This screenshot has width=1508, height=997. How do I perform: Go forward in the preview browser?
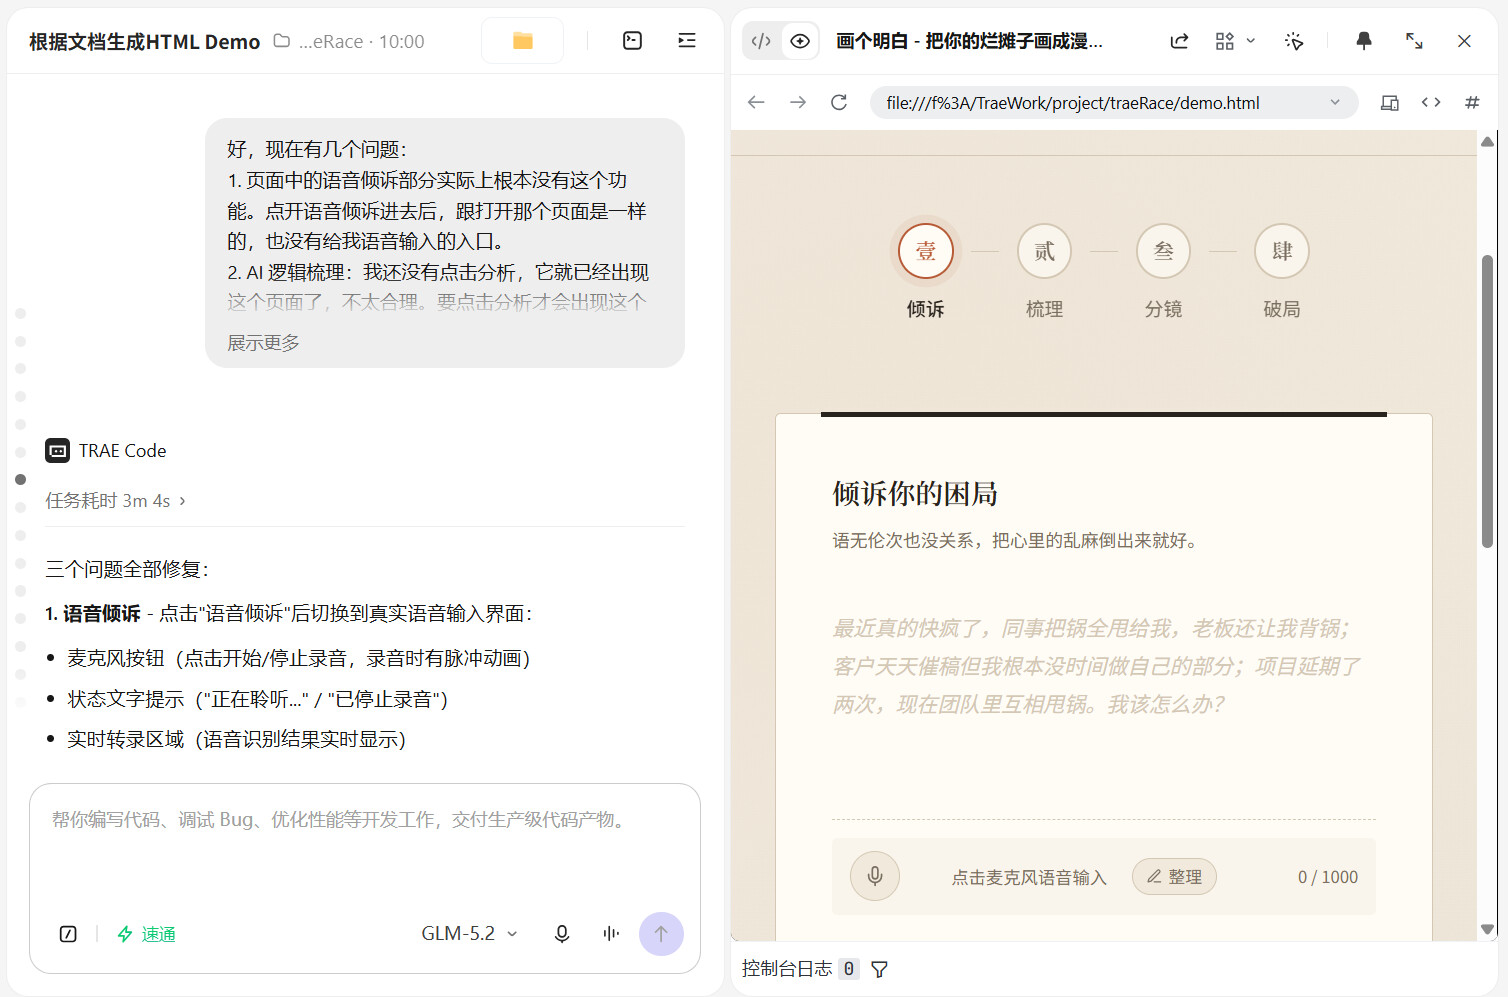click(798, 102)
